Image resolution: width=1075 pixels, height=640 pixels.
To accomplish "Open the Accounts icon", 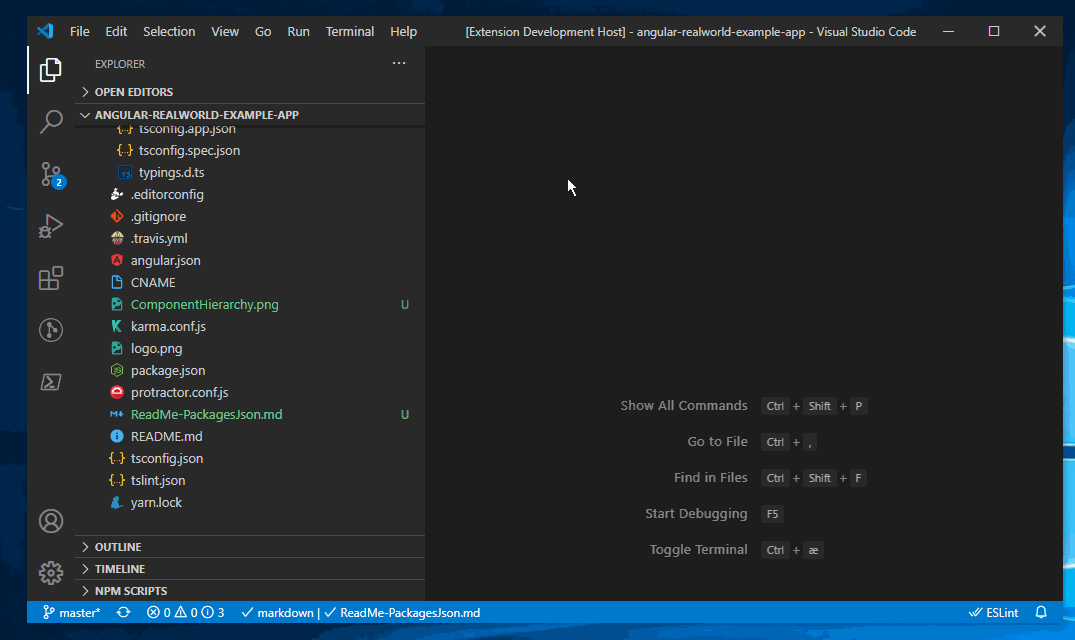I will (x=51, y=521).
